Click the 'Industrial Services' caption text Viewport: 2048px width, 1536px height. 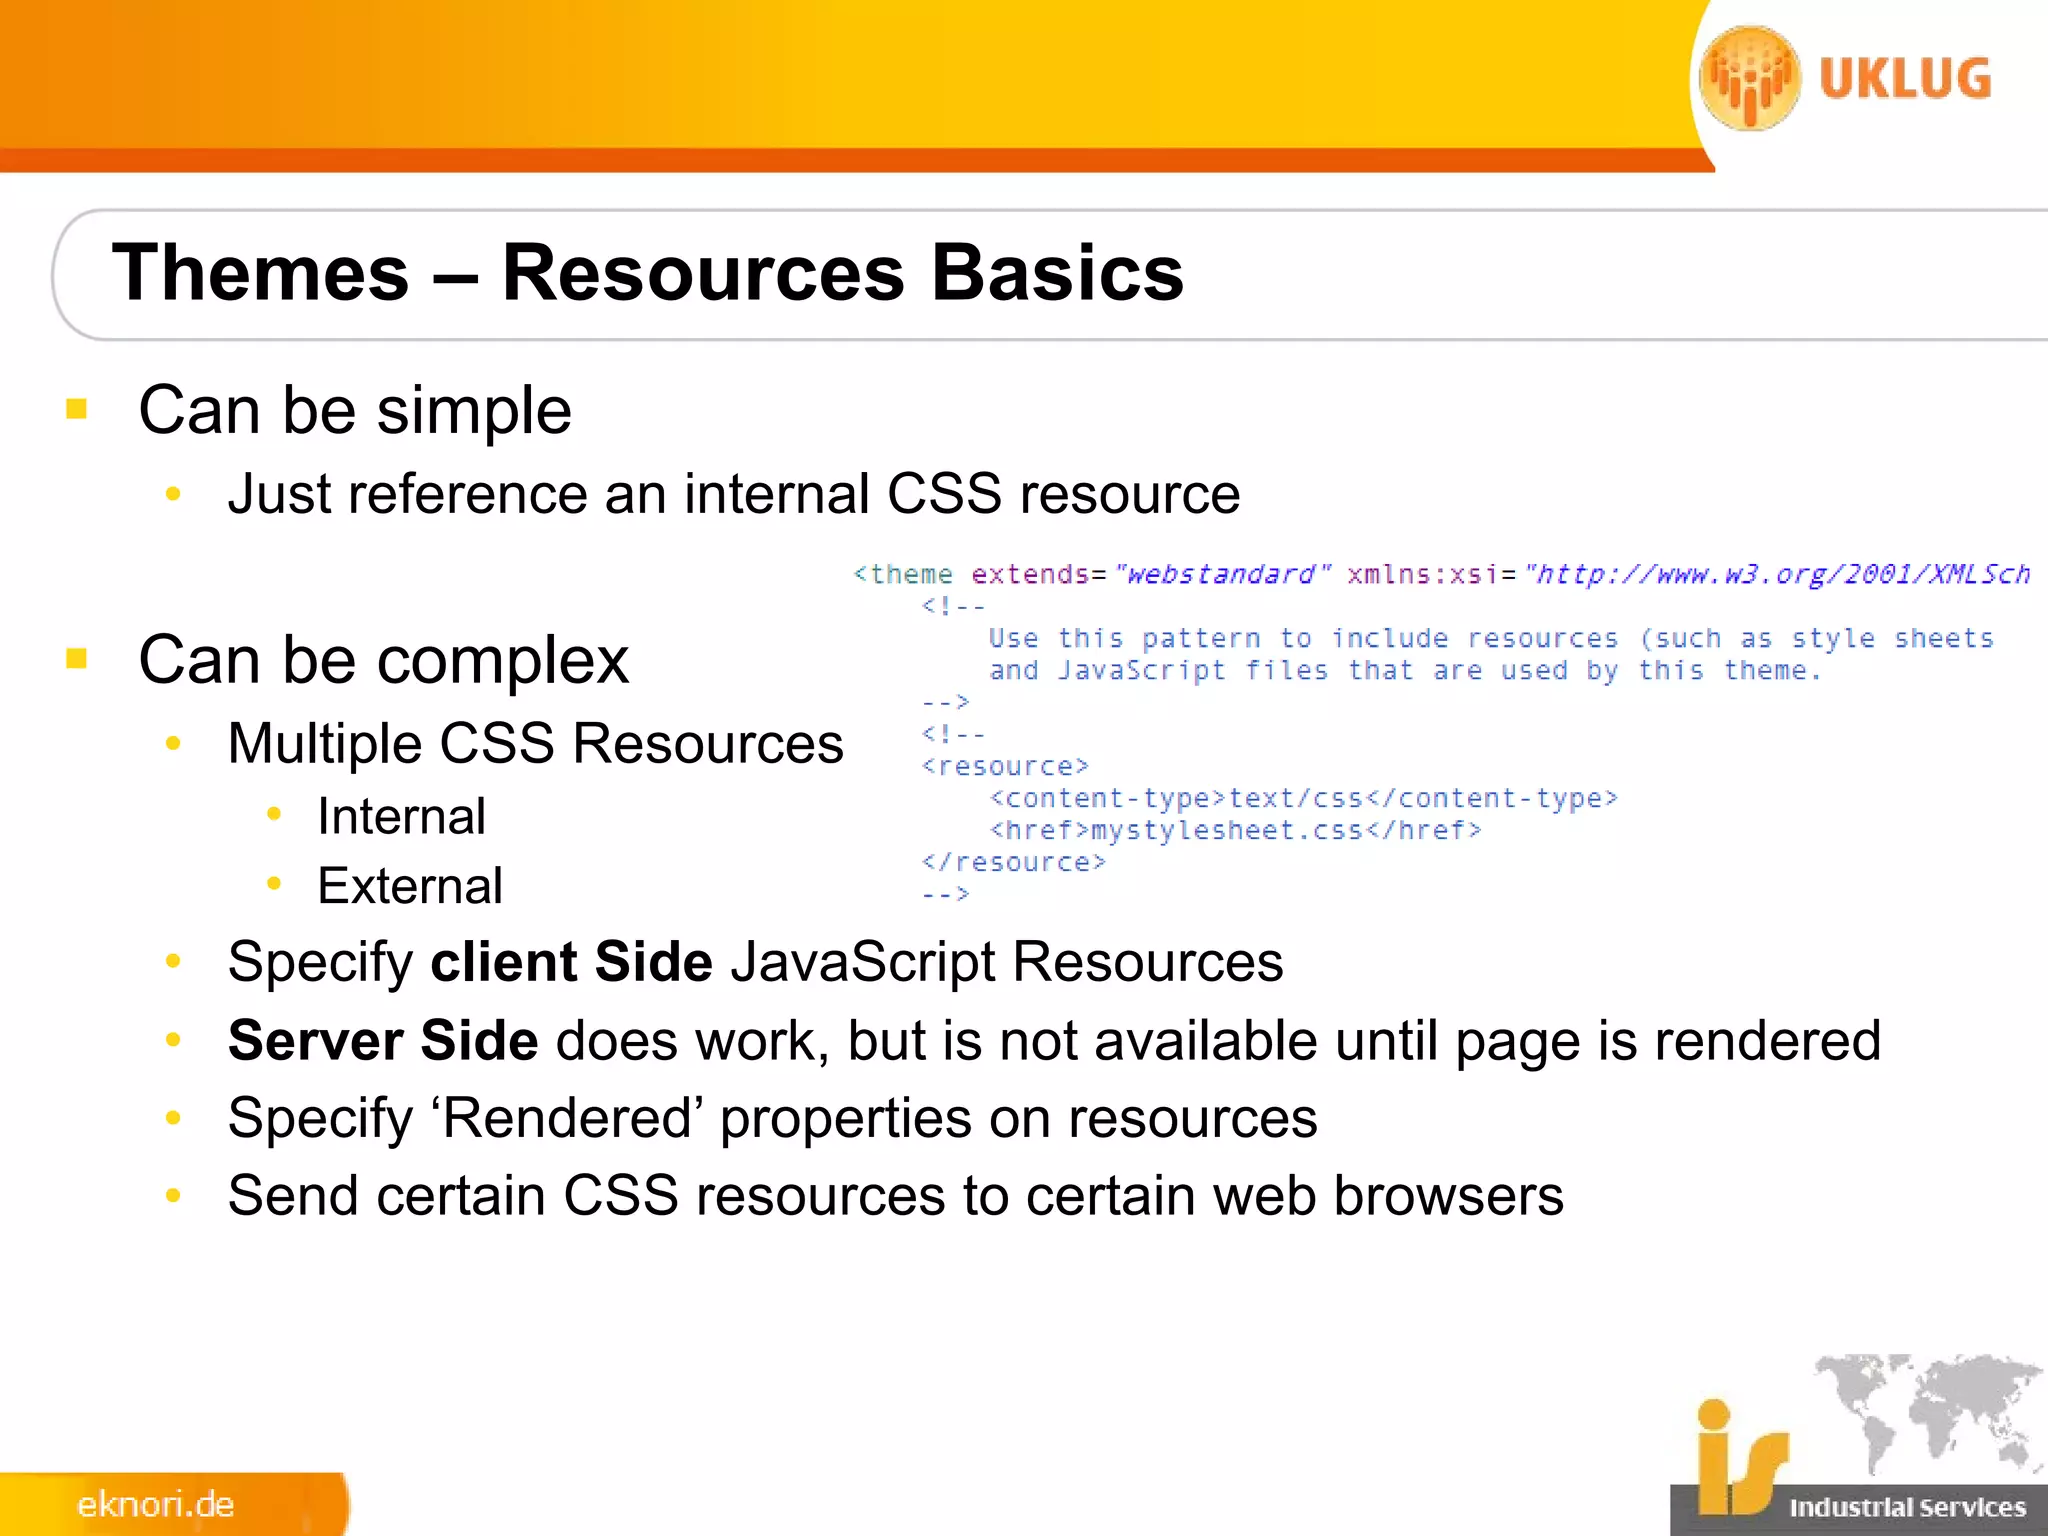pos(1907,1507)
